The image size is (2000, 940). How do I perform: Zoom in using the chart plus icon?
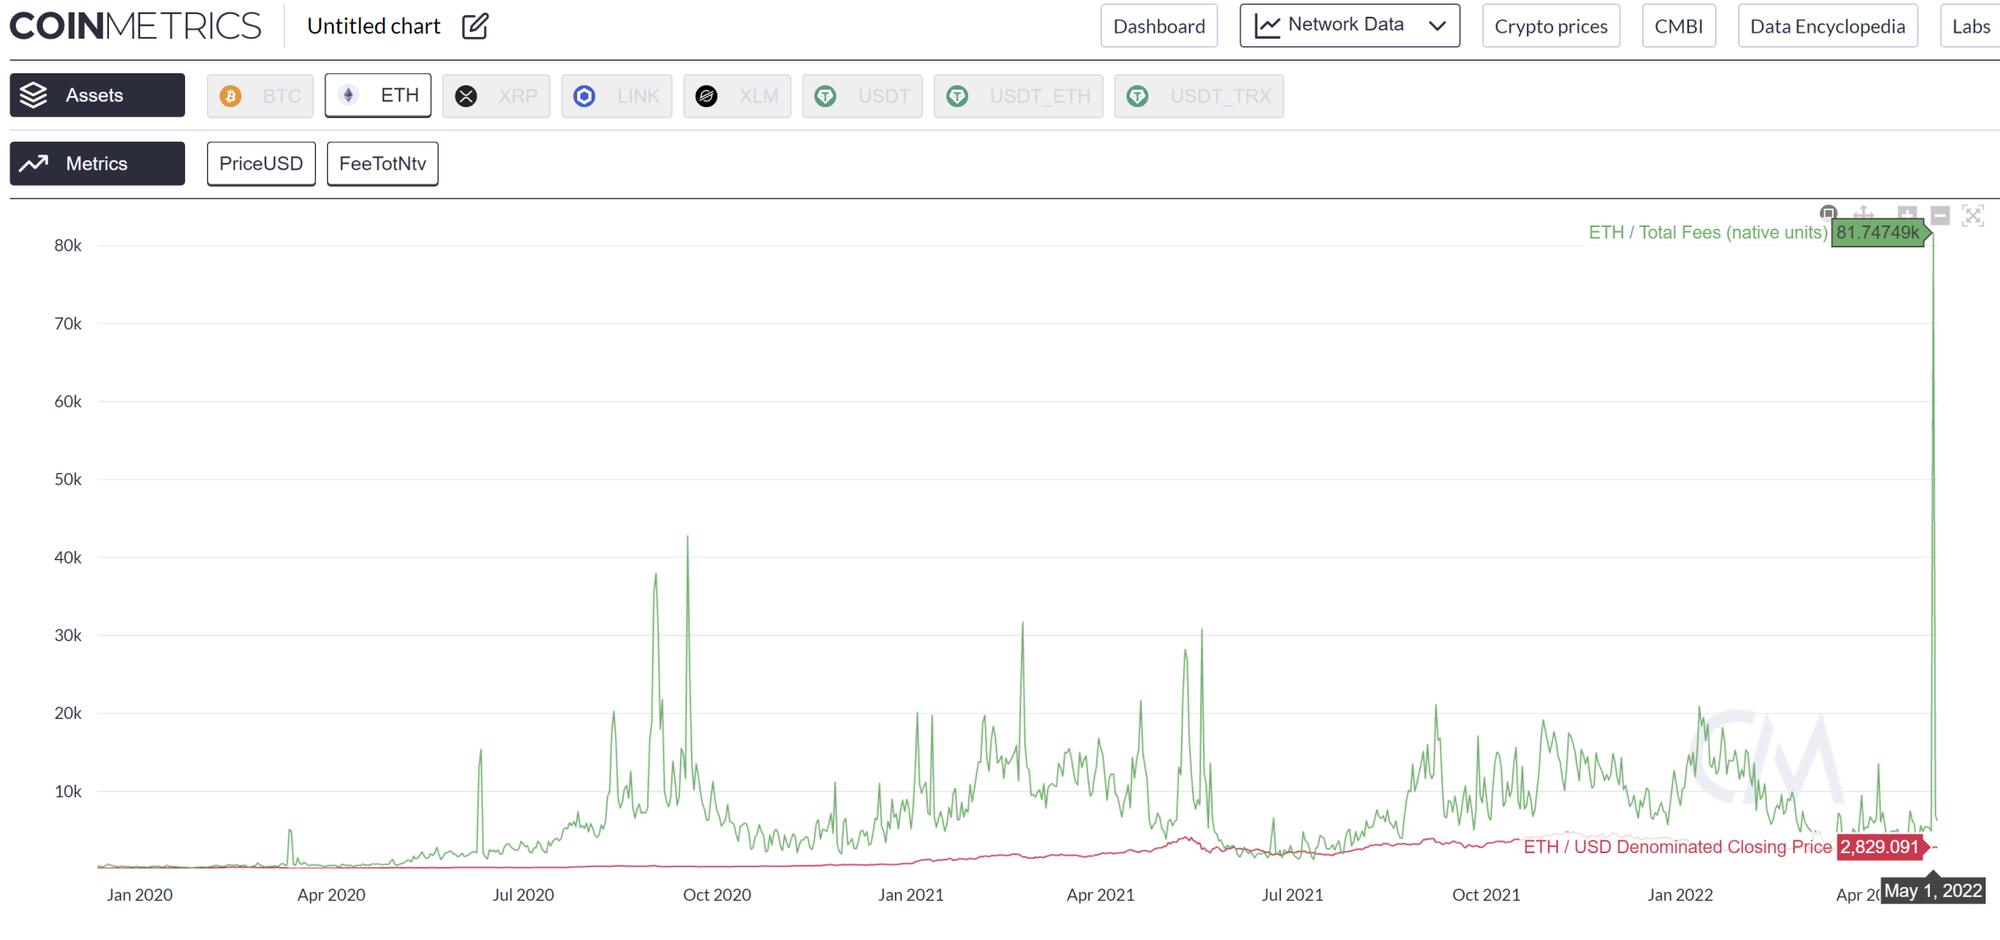(1906, 214)
